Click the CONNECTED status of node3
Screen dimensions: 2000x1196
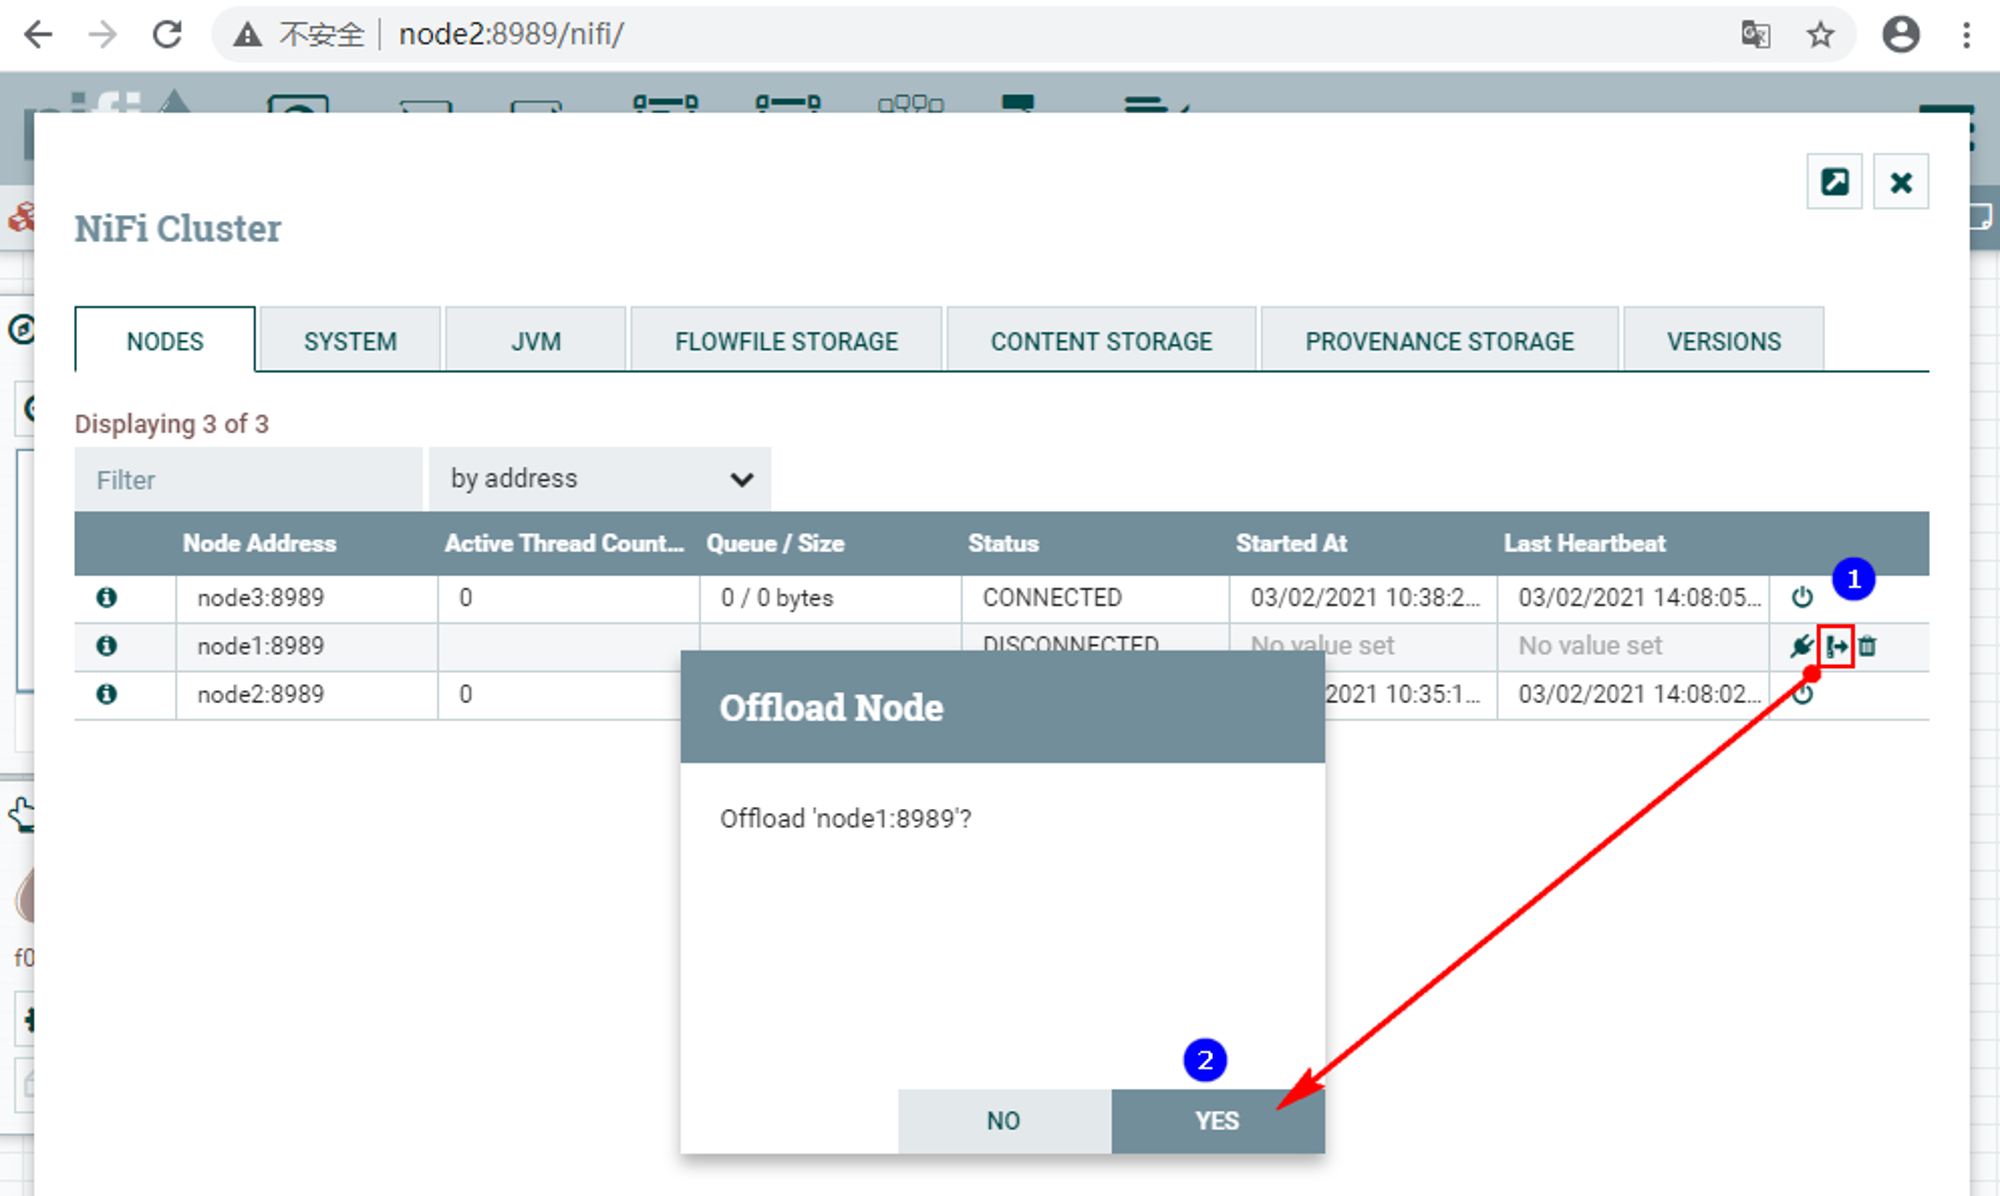coord(1052,598)
